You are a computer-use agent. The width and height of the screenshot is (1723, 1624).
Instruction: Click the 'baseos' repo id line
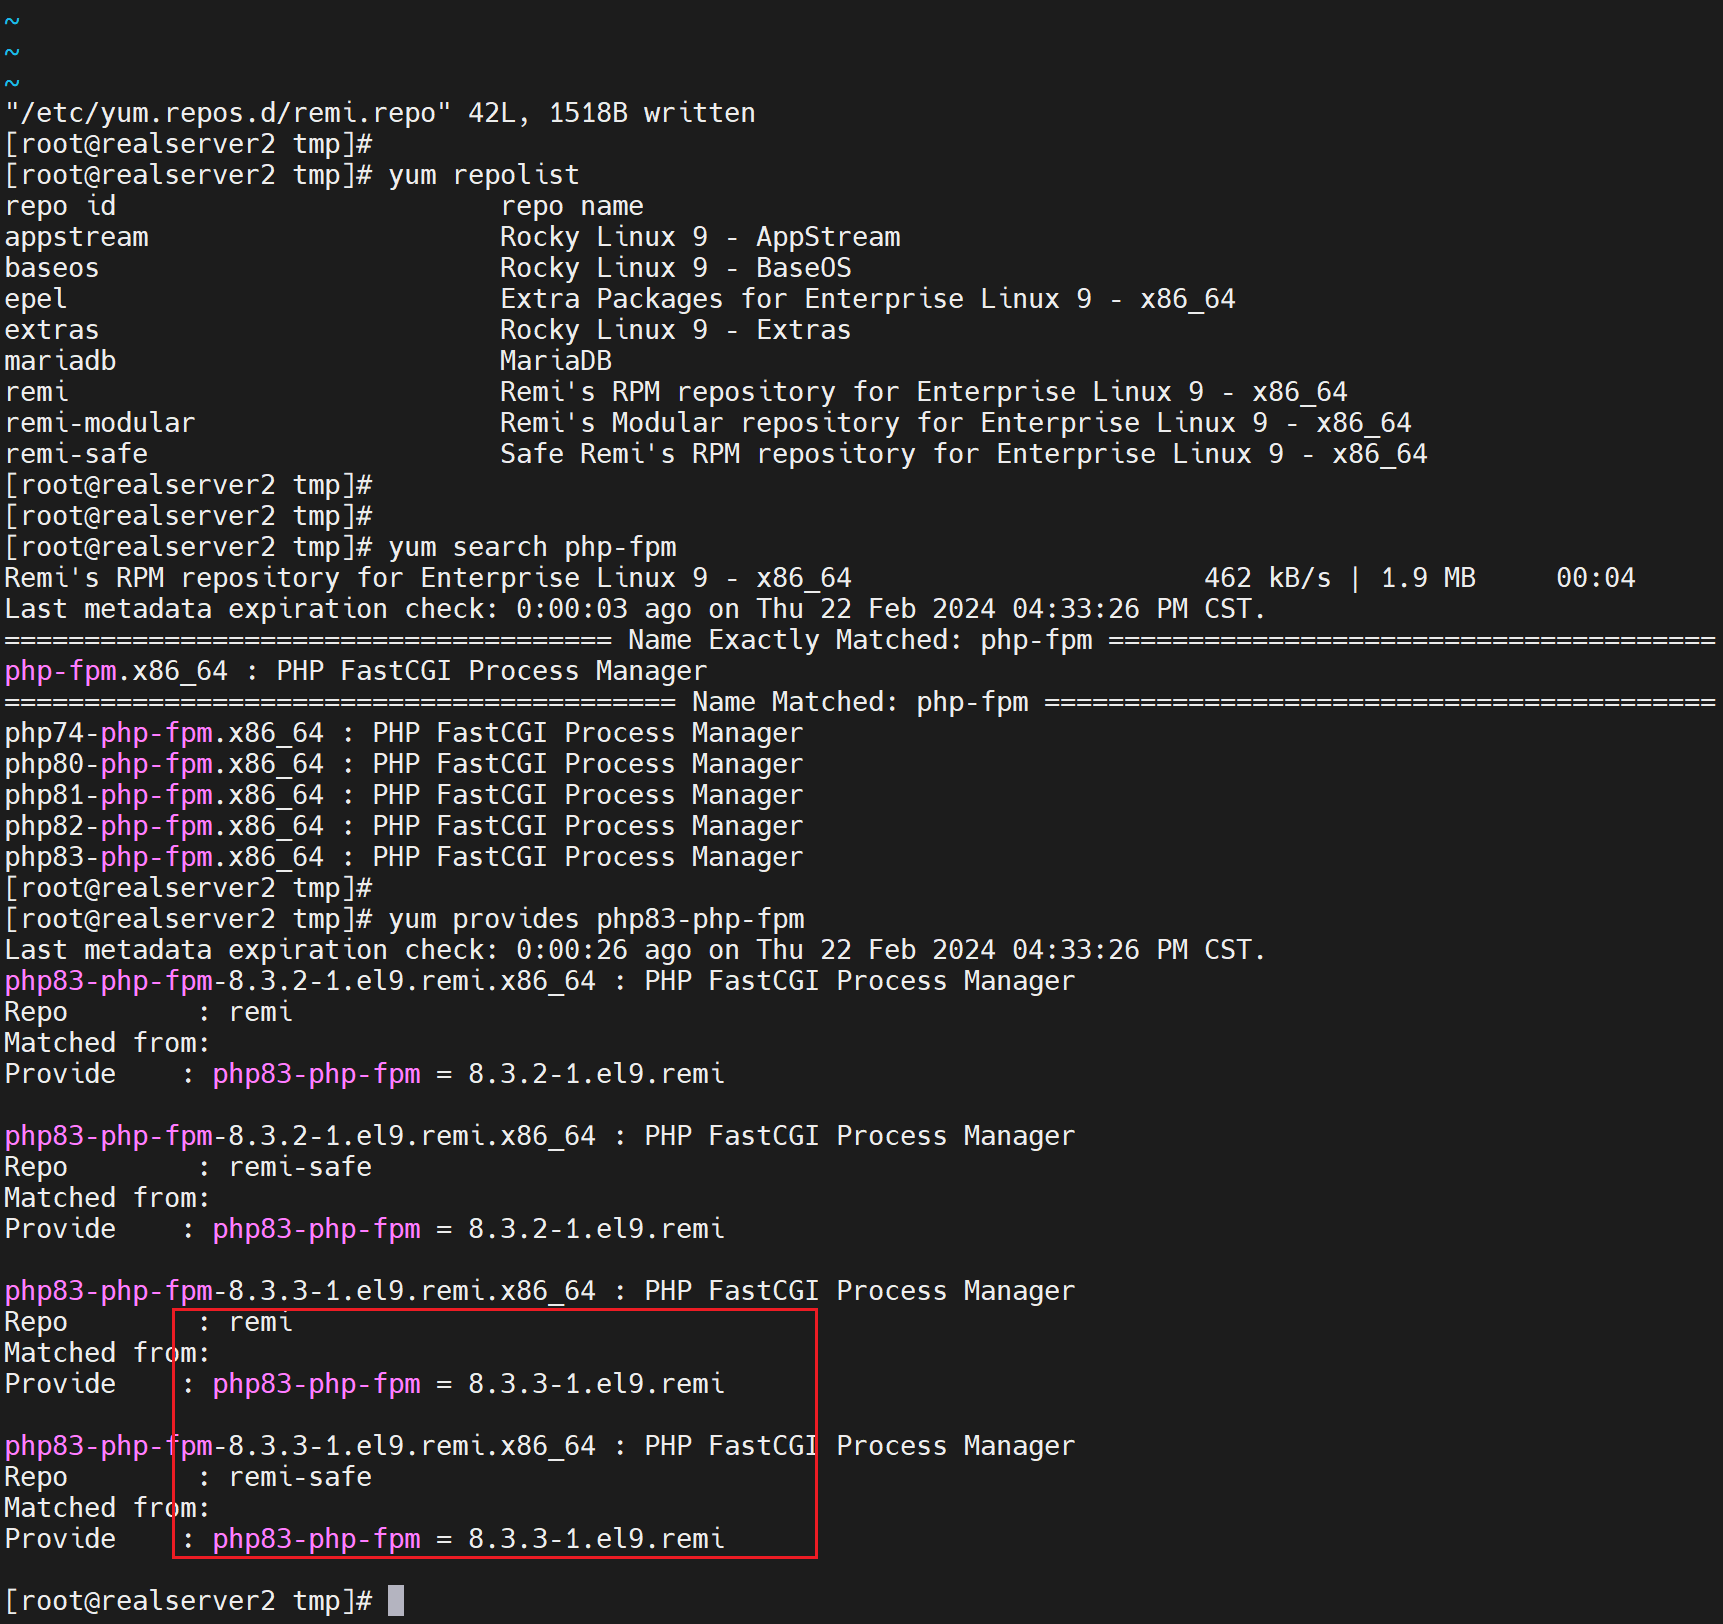(x=52, y=268)
